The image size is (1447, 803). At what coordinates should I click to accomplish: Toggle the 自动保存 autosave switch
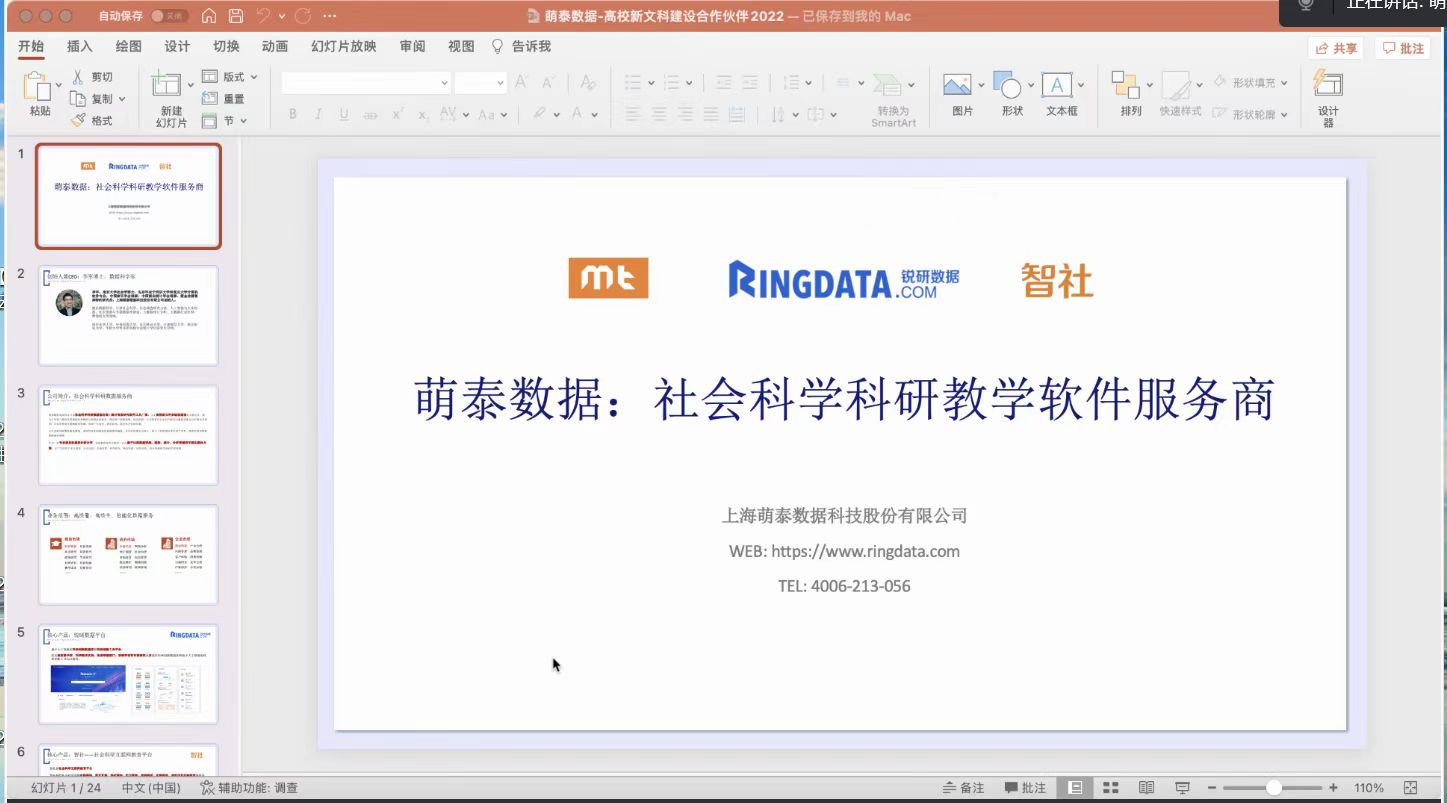tap(169, 16)
